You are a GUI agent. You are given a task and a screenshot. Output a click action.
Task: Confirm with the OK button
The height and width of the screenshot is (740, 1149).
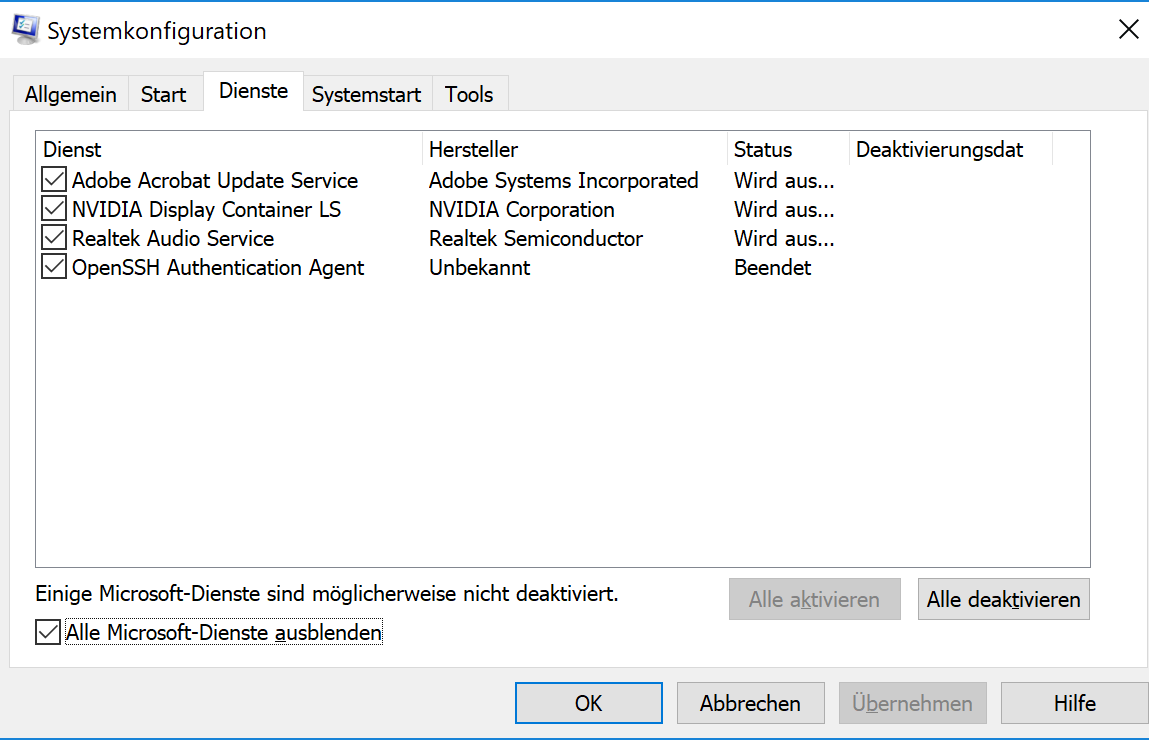tap(588, 703)
